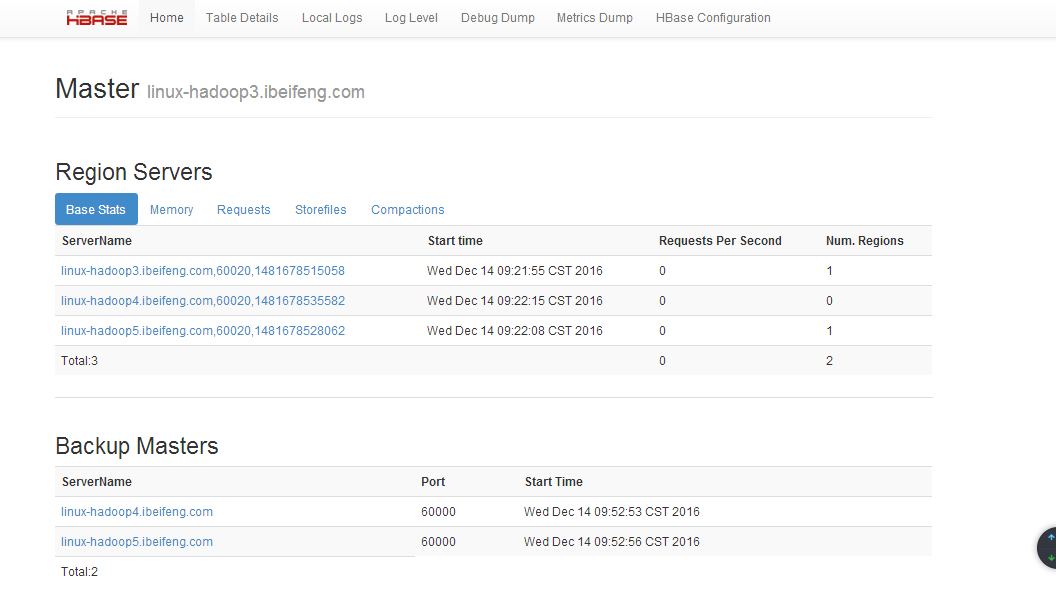This screenshot has width=1056, height=589.
Task: Click port 60000 in linux-hadoop5 backup row
Action: coord(438,542)
